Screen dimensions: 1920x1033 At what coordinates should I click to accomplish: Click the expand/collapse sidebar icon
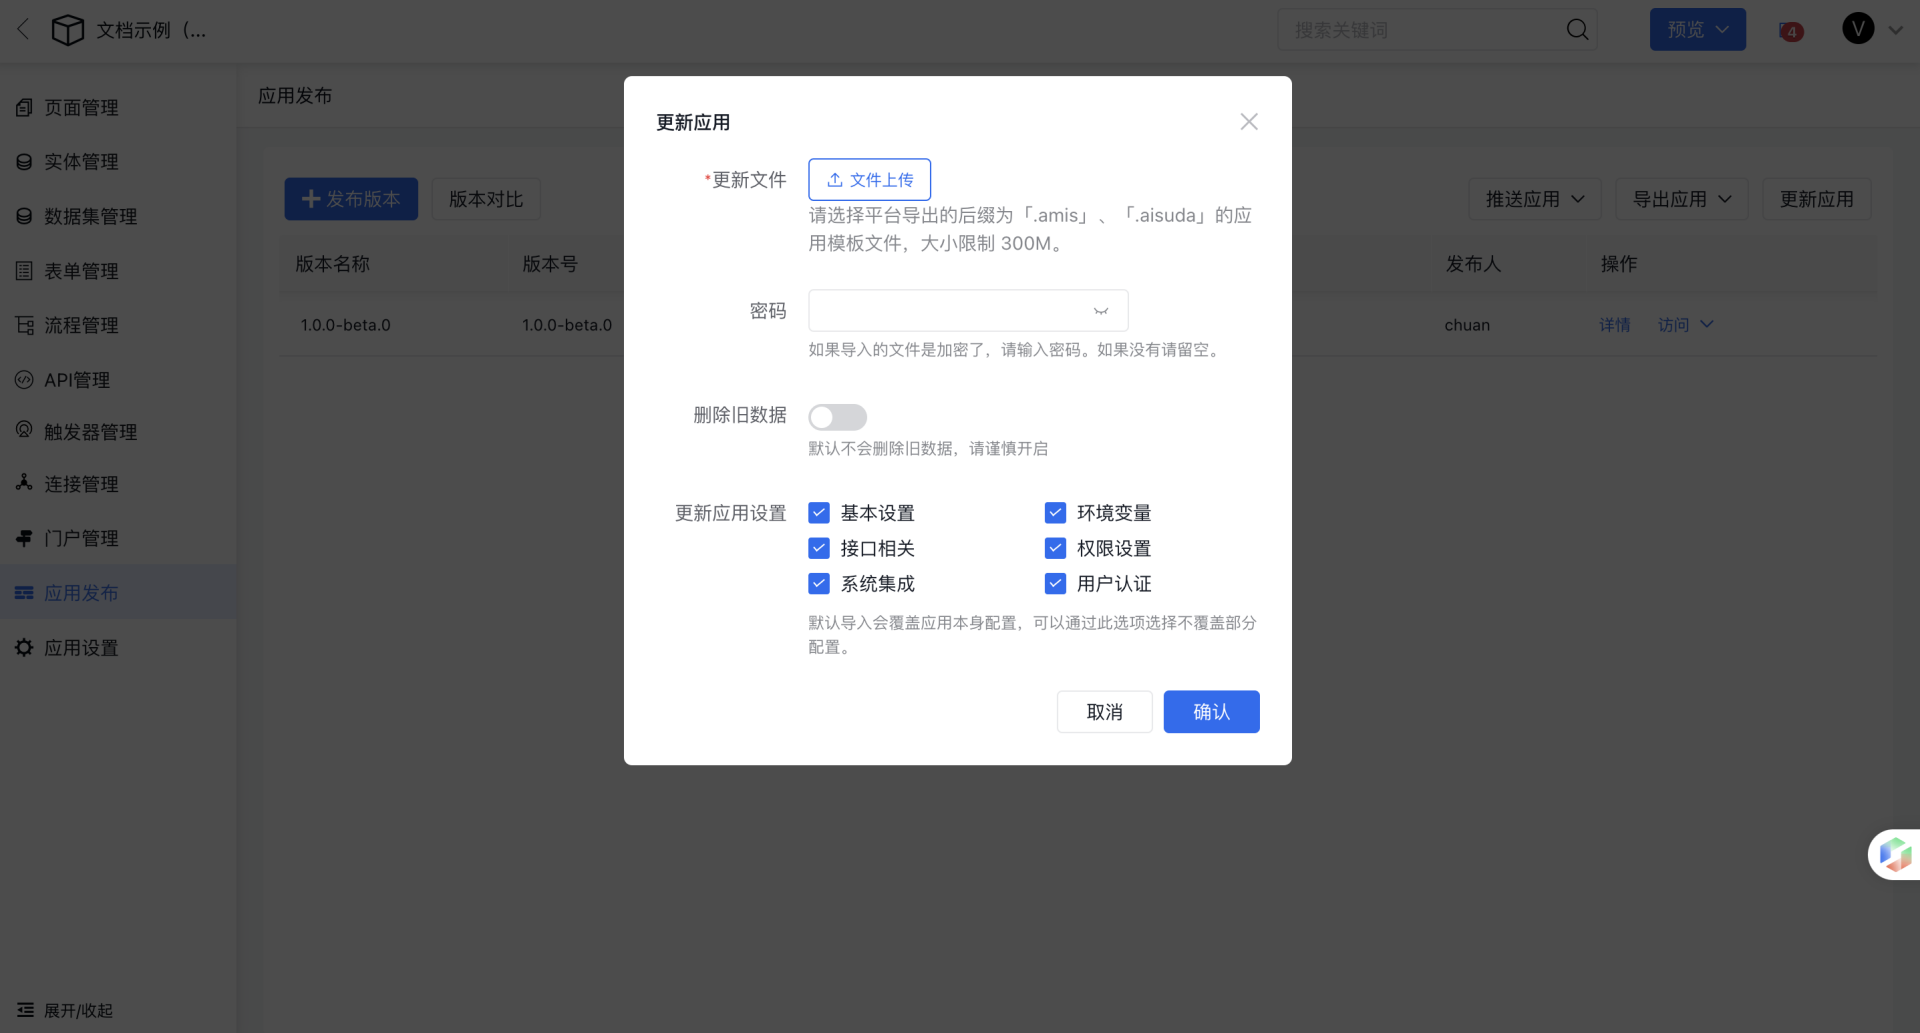point(25,1010)
